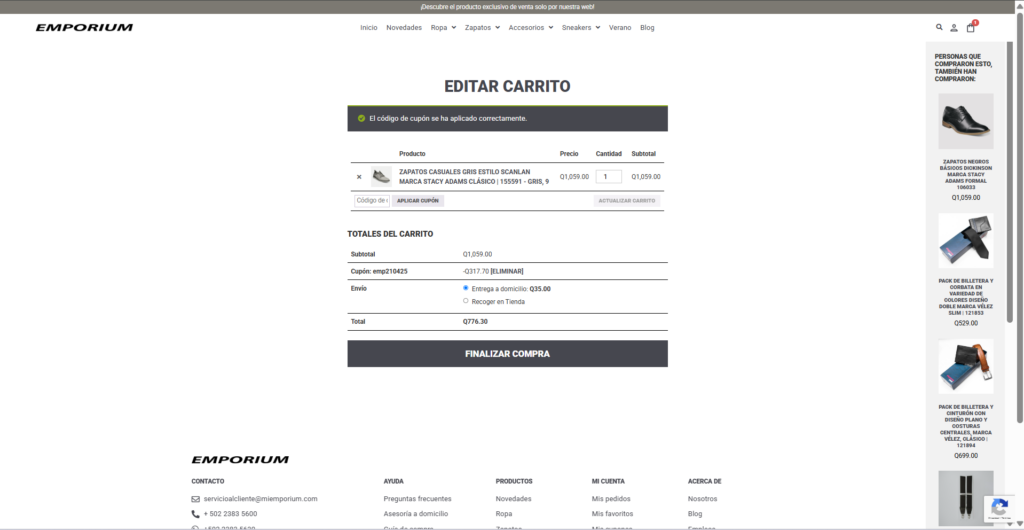Open Nosotros footer link

703,499
